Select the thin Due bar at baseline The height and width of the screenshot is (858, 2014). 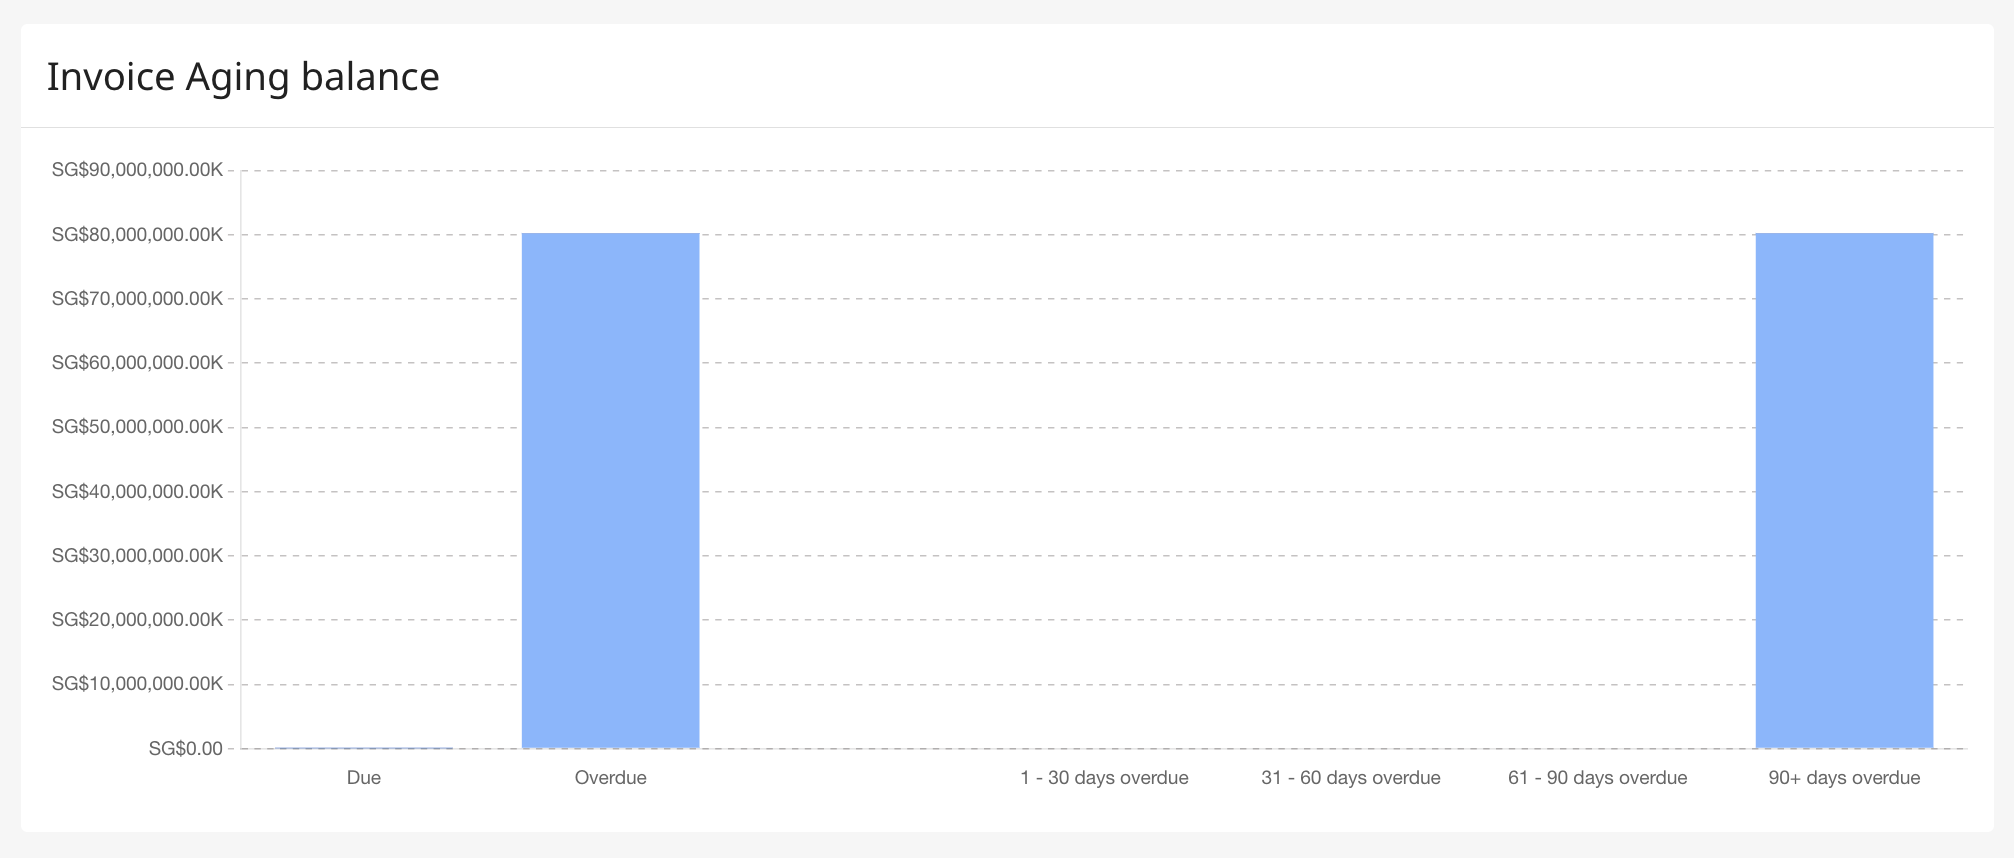point(364,747)
